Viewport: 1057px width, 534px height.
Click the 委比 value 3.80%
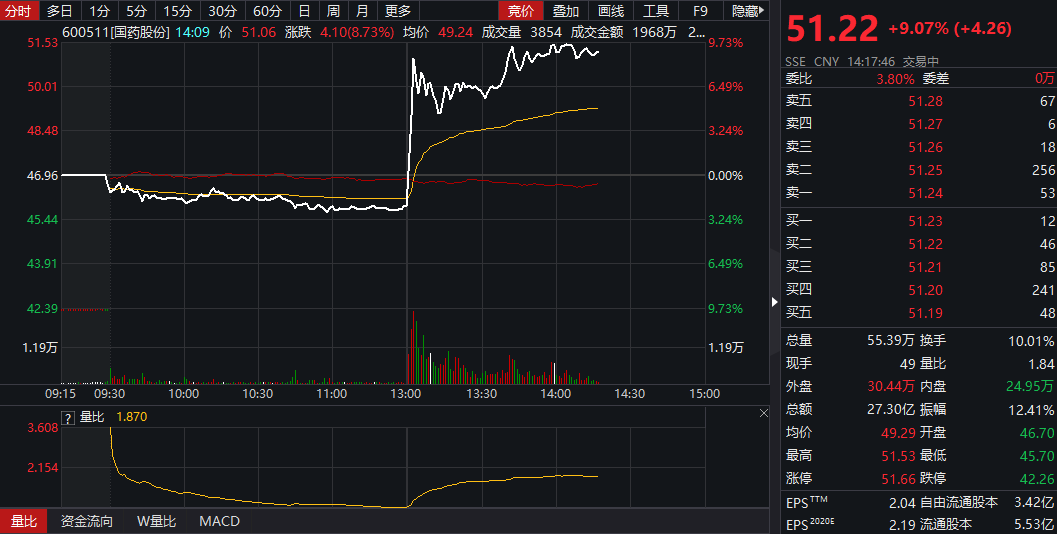pyautogui.click(x=895, y=79)
